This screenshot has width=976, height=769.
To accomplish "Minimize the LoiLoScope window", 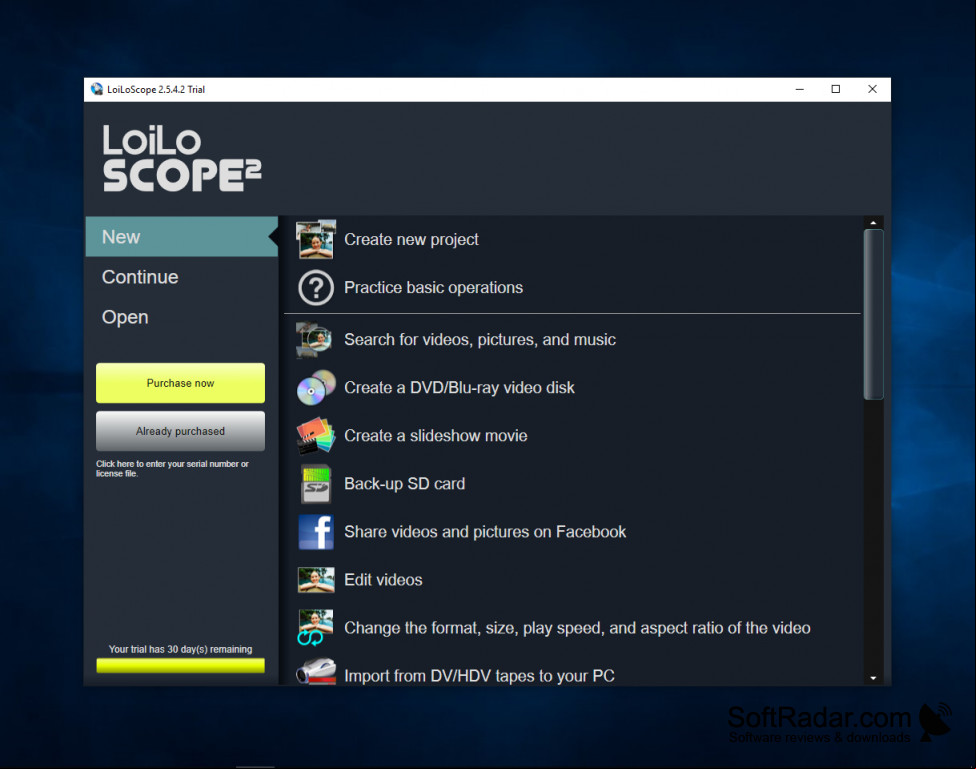I will click(x=800, y=89).
